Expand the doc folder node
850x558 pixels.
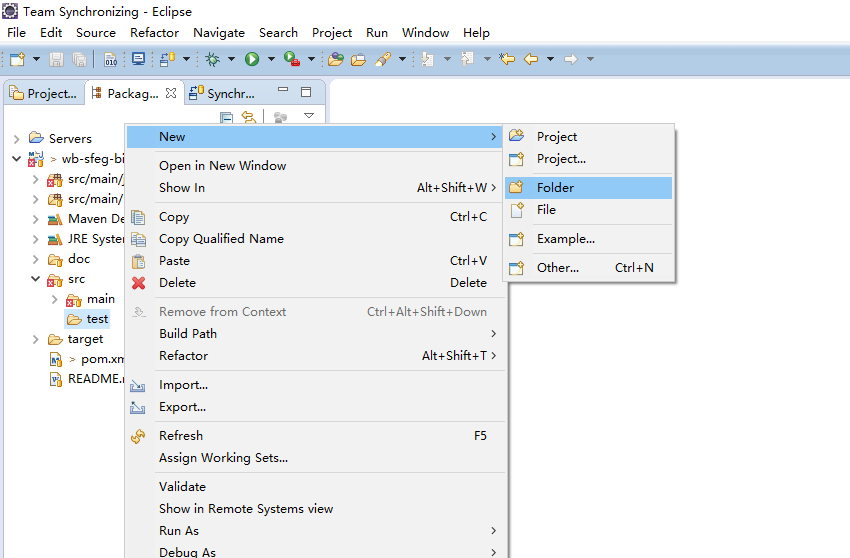[36, 259]
